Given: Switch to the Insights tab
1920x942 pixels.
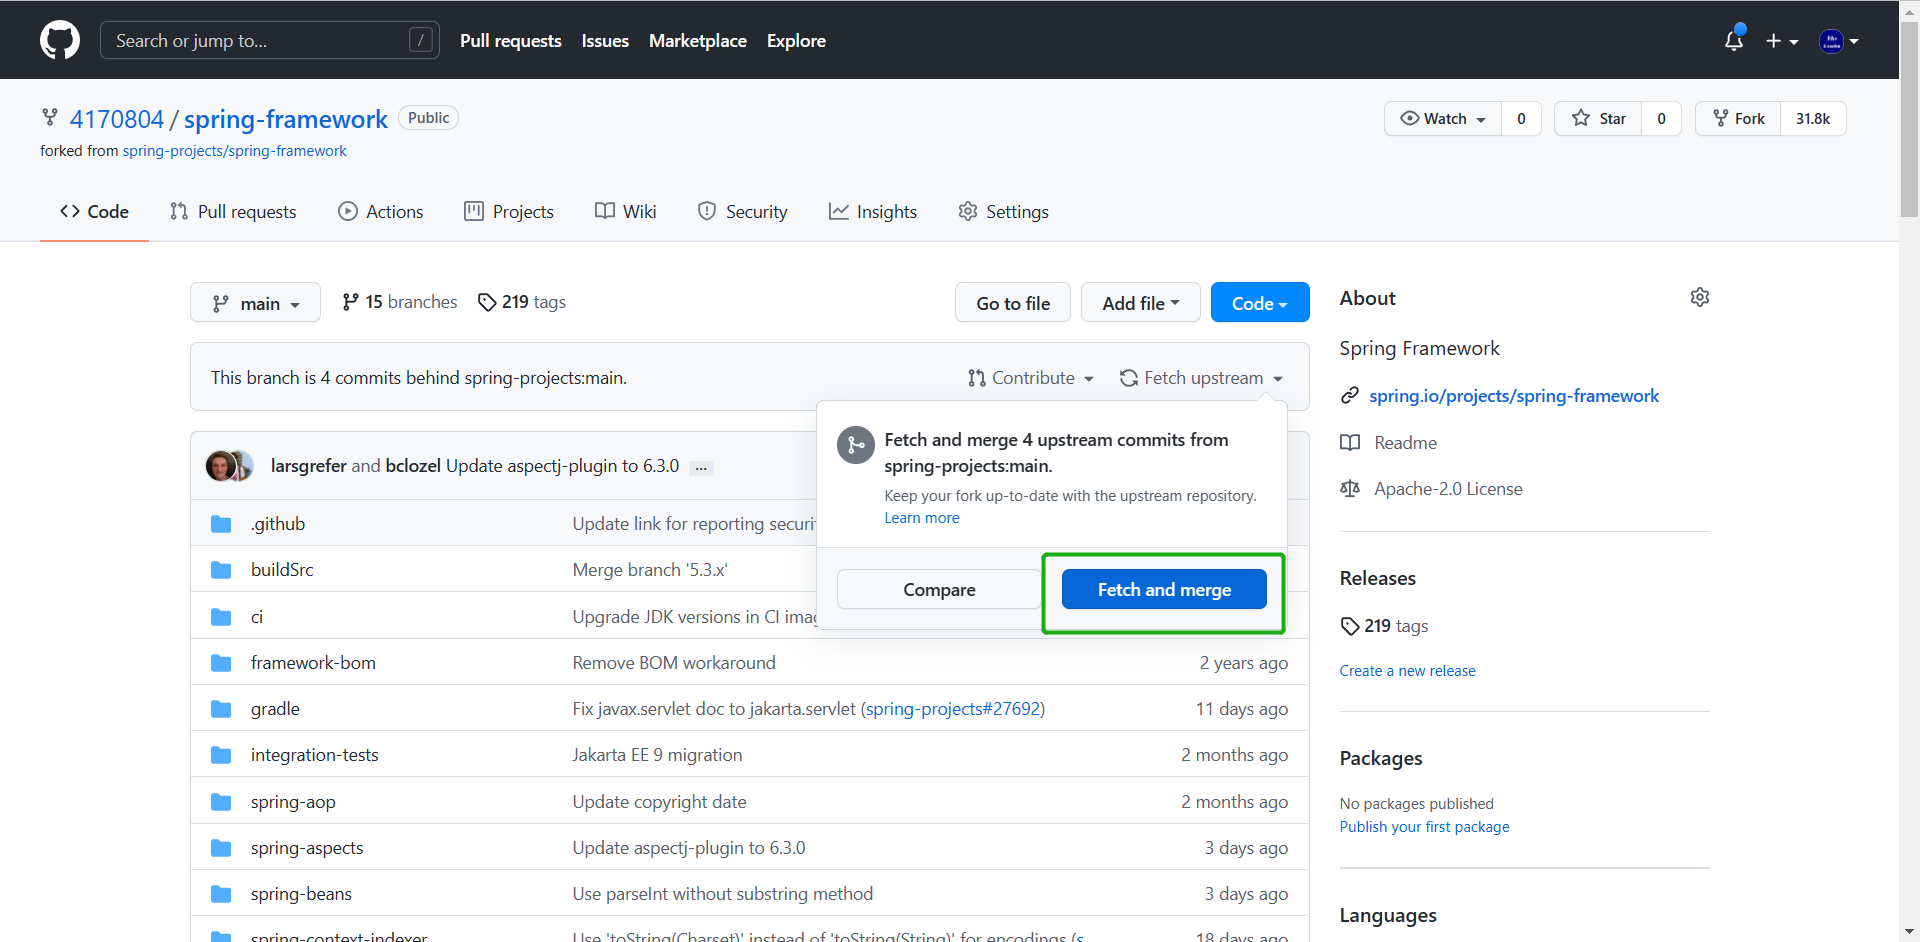Looking at the screenshot, I should pos(873,211).
